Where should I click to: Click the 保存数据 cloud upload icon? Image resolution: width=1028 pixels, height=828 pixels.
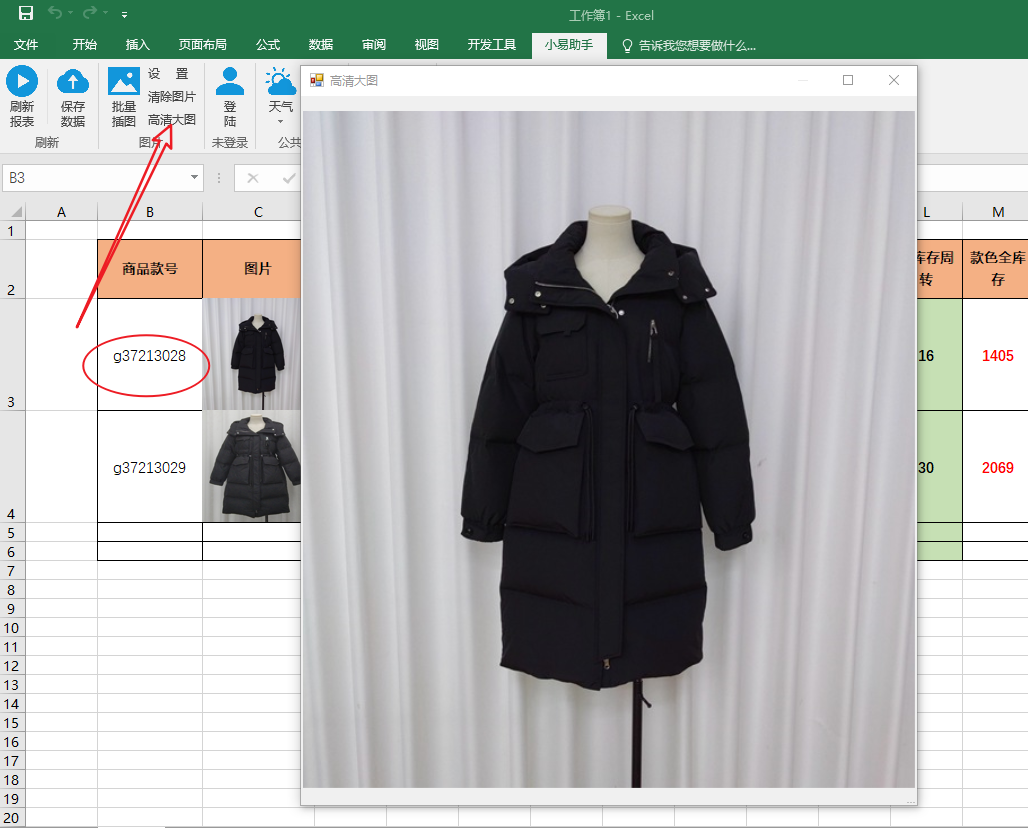73,82
